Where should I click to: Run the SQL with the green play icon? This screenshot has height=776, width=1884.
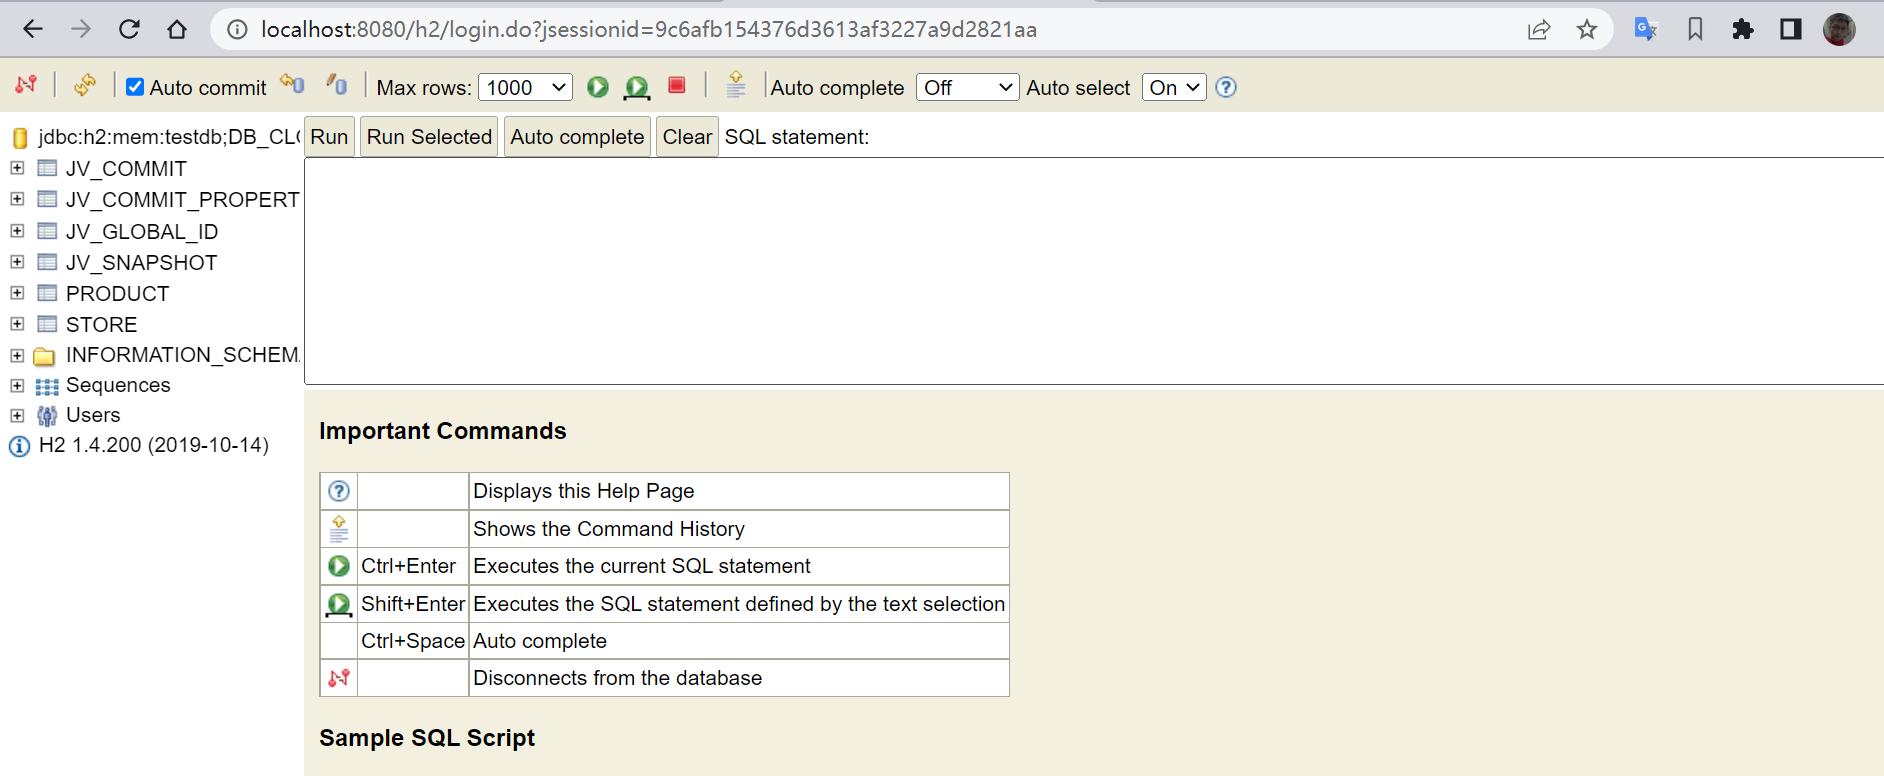598,87
